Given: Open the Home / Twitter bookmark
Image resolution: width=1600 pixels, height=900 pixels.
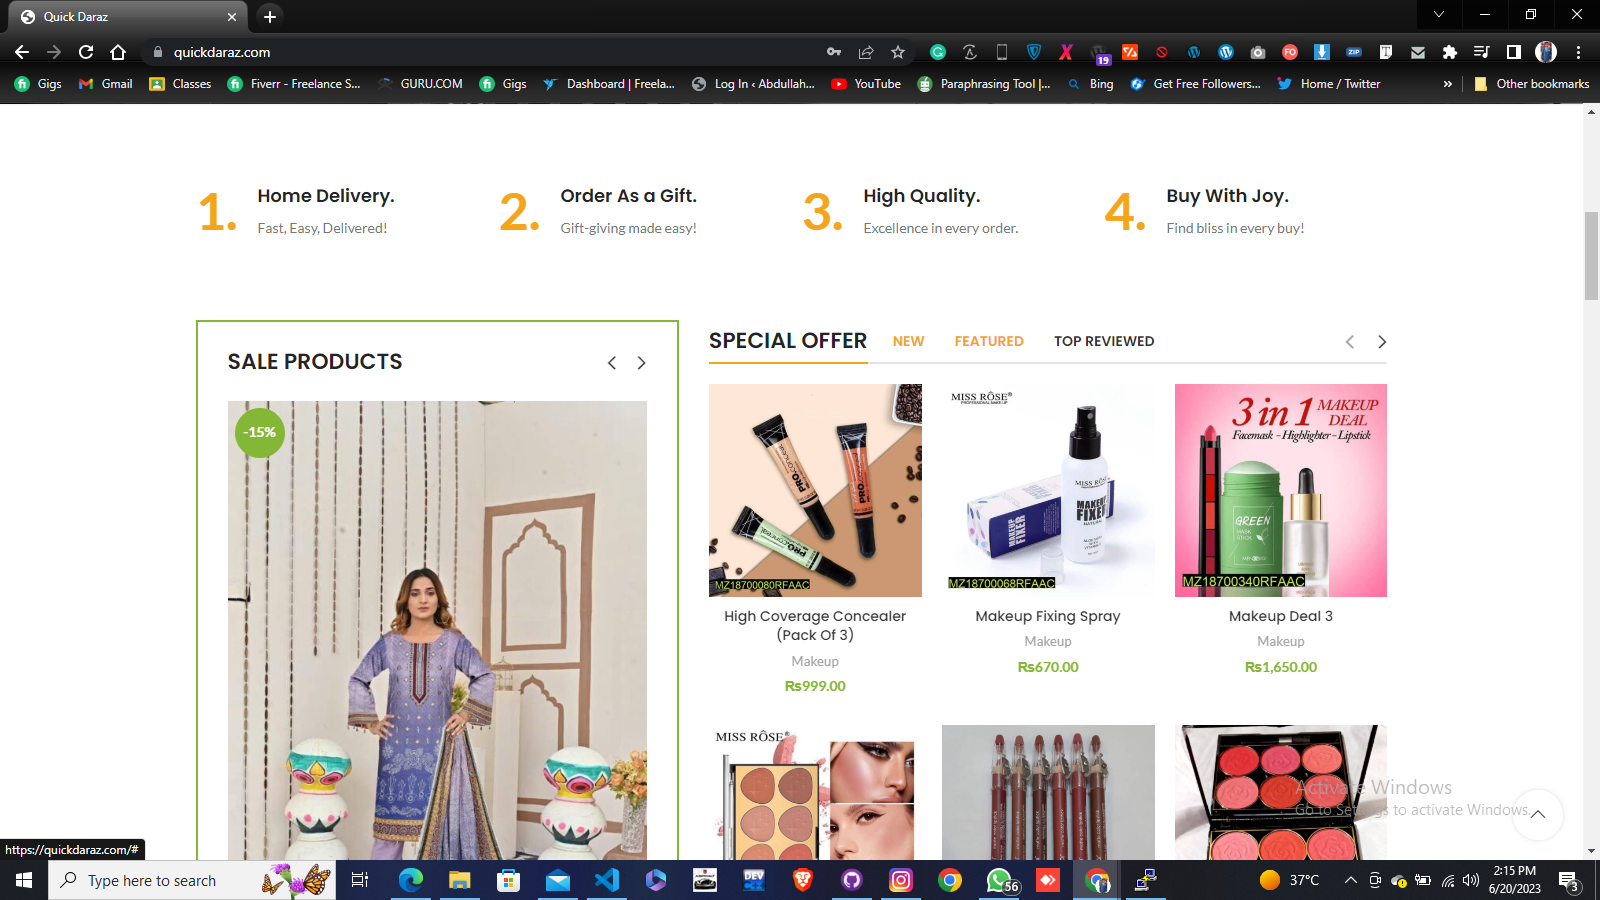Looking at the screenshot, I should point(1329,84).
